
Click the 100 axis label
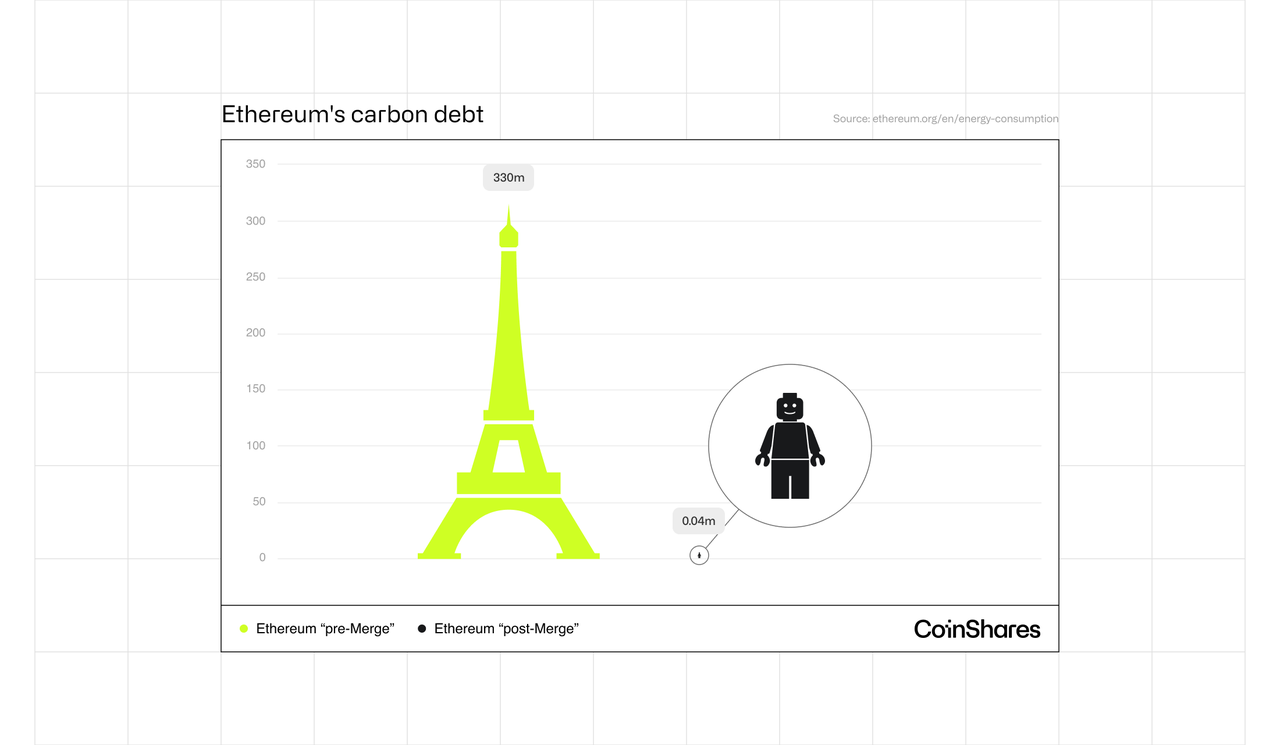256,446
